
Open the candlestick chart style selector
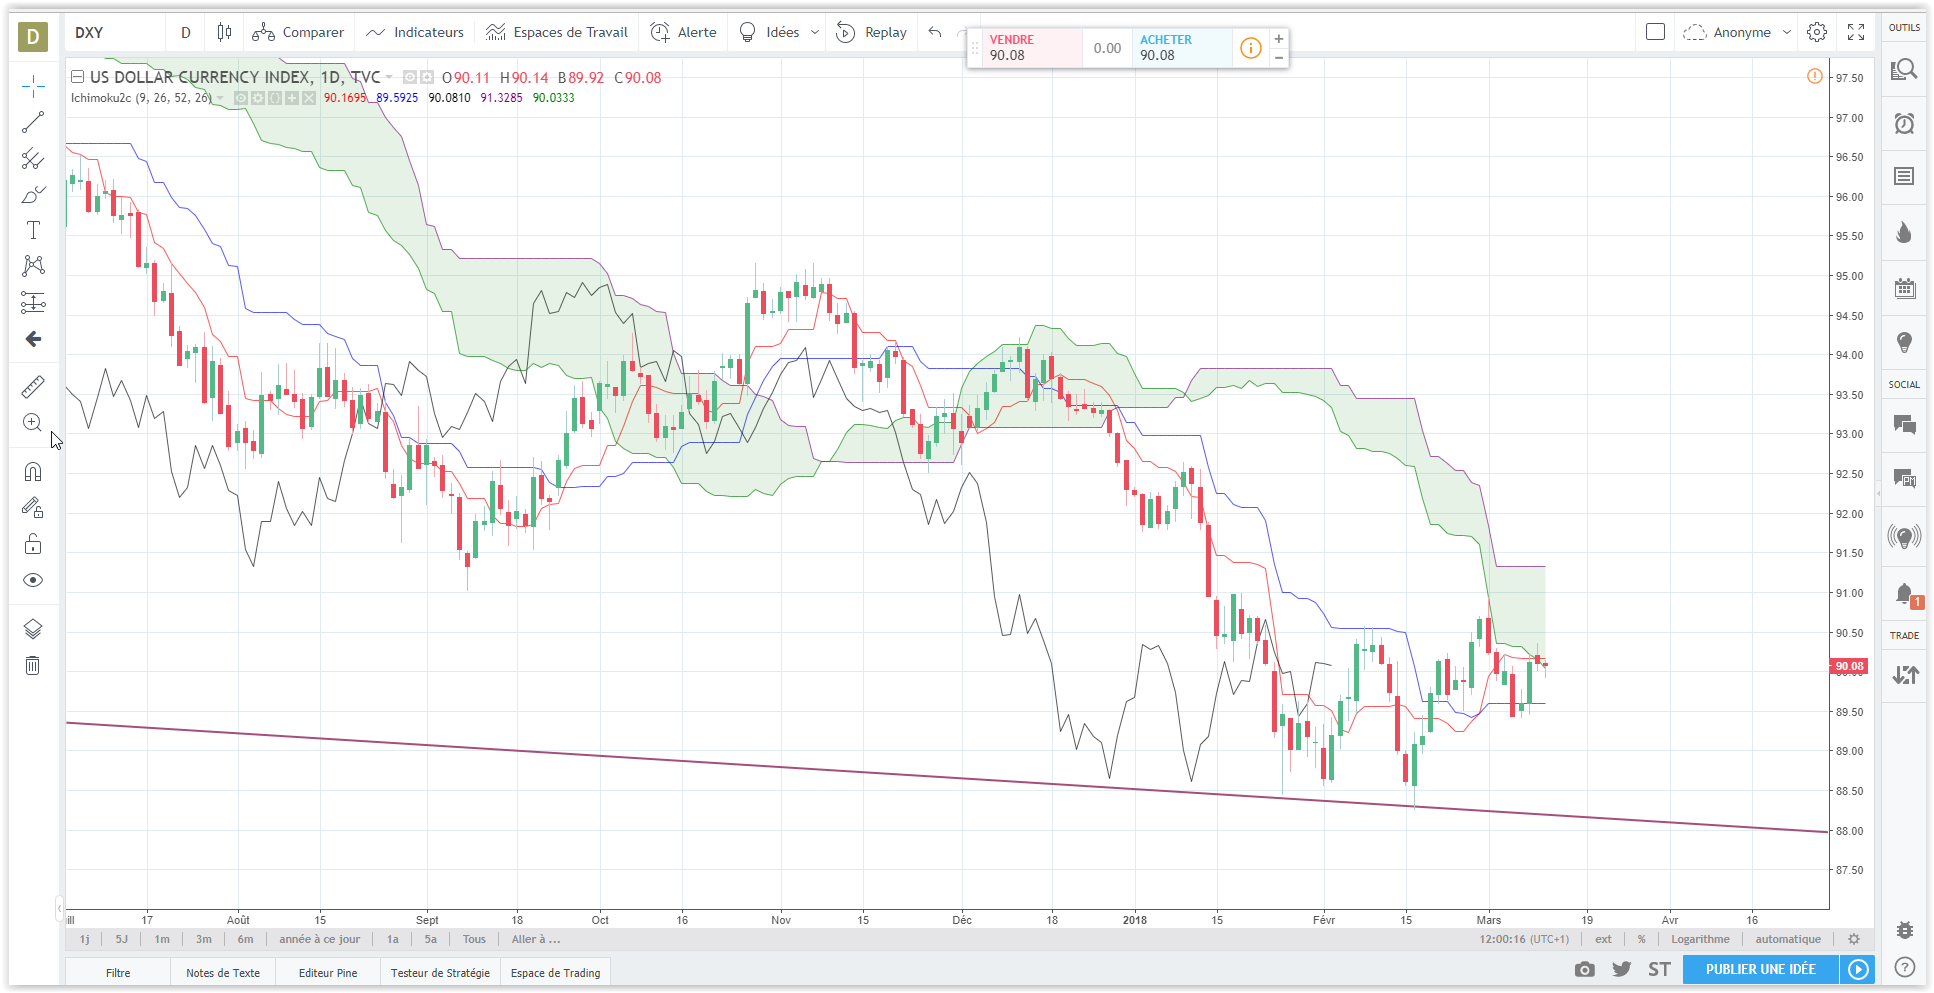[x=224, y=32]
